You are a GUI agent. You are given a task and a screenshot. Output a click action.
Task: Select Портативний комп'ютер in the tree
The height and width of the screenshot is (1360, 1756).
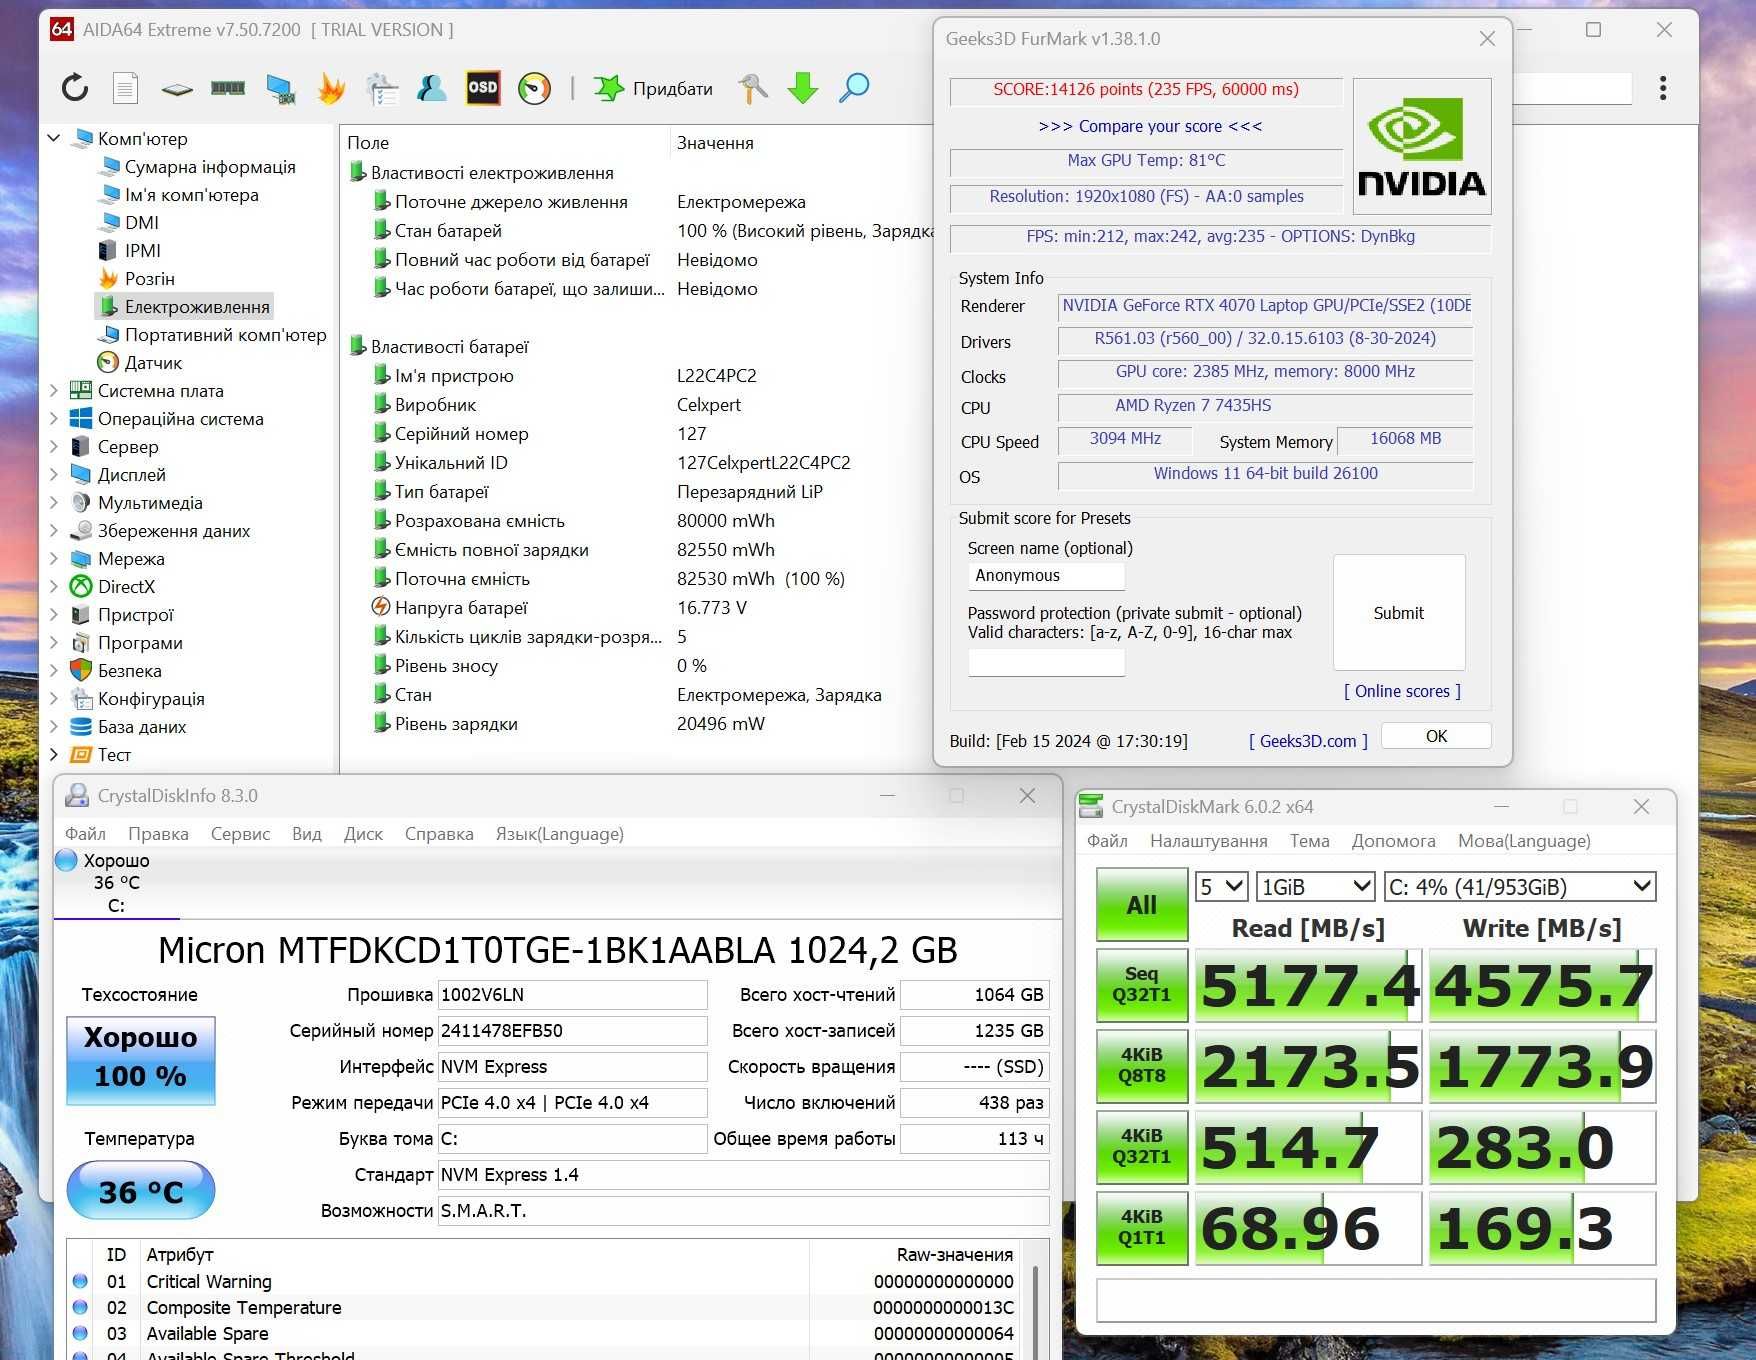click(x=225, y=334)
